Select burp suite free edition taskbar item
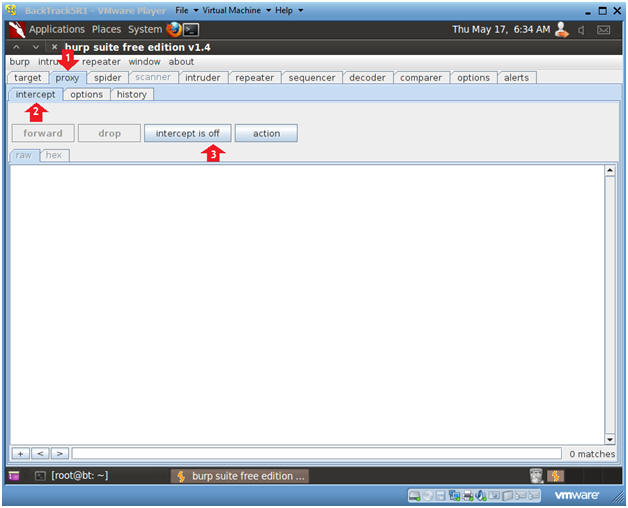 click(240, 476)
